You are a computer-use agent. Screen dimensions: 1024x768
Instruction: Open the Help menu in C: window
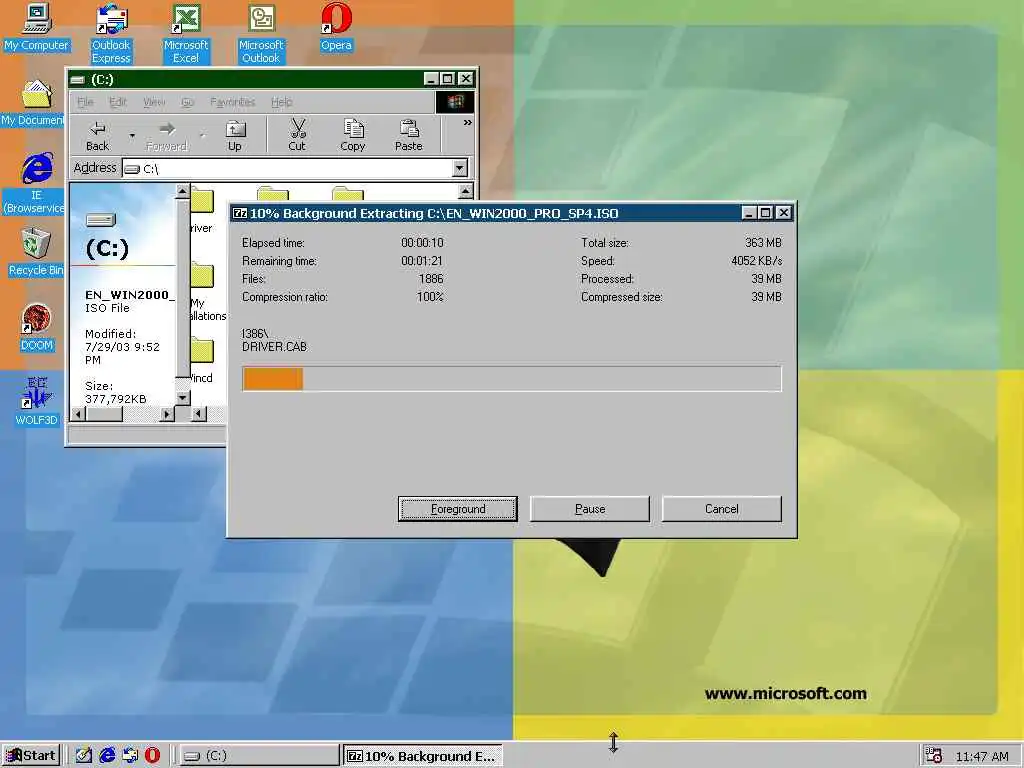click(x=281, y=102)
